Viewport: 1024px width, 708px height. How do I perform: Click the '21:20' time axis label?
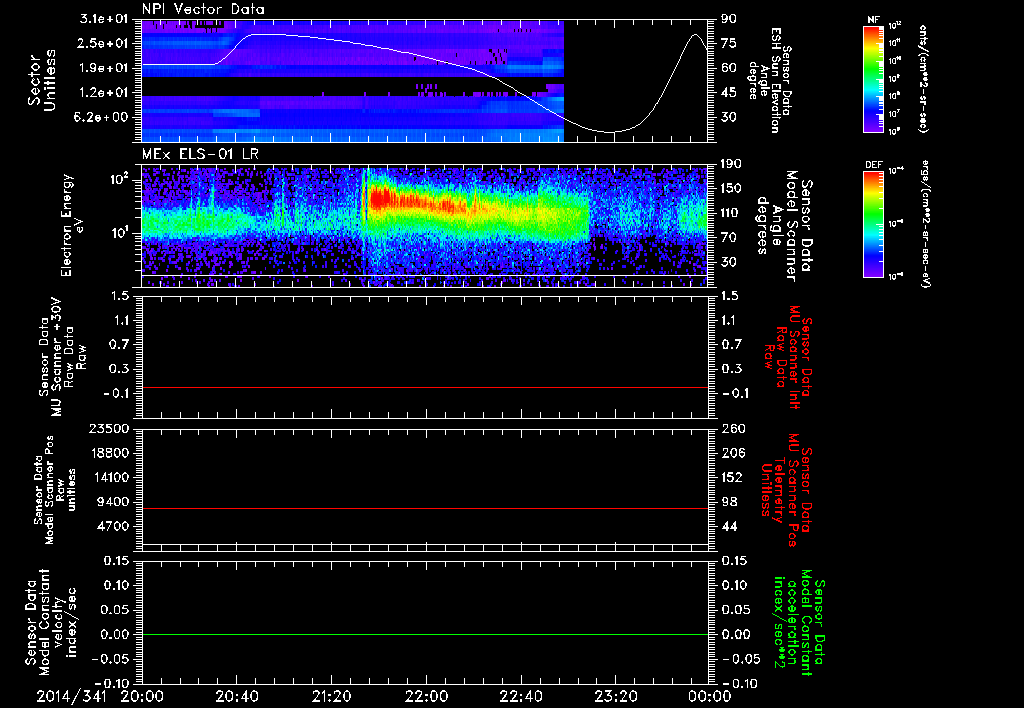click(x=330, y=696)
